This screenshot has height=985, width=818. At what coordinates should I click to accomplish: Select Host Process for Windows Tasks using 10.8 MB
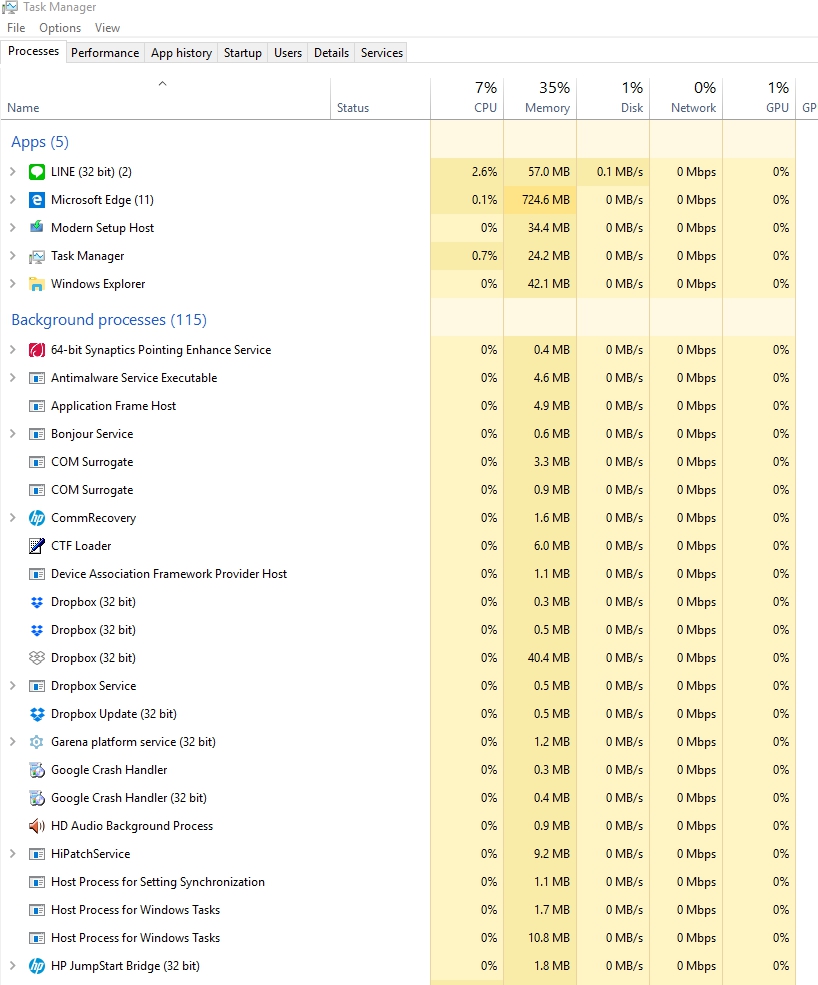[409, 938]
